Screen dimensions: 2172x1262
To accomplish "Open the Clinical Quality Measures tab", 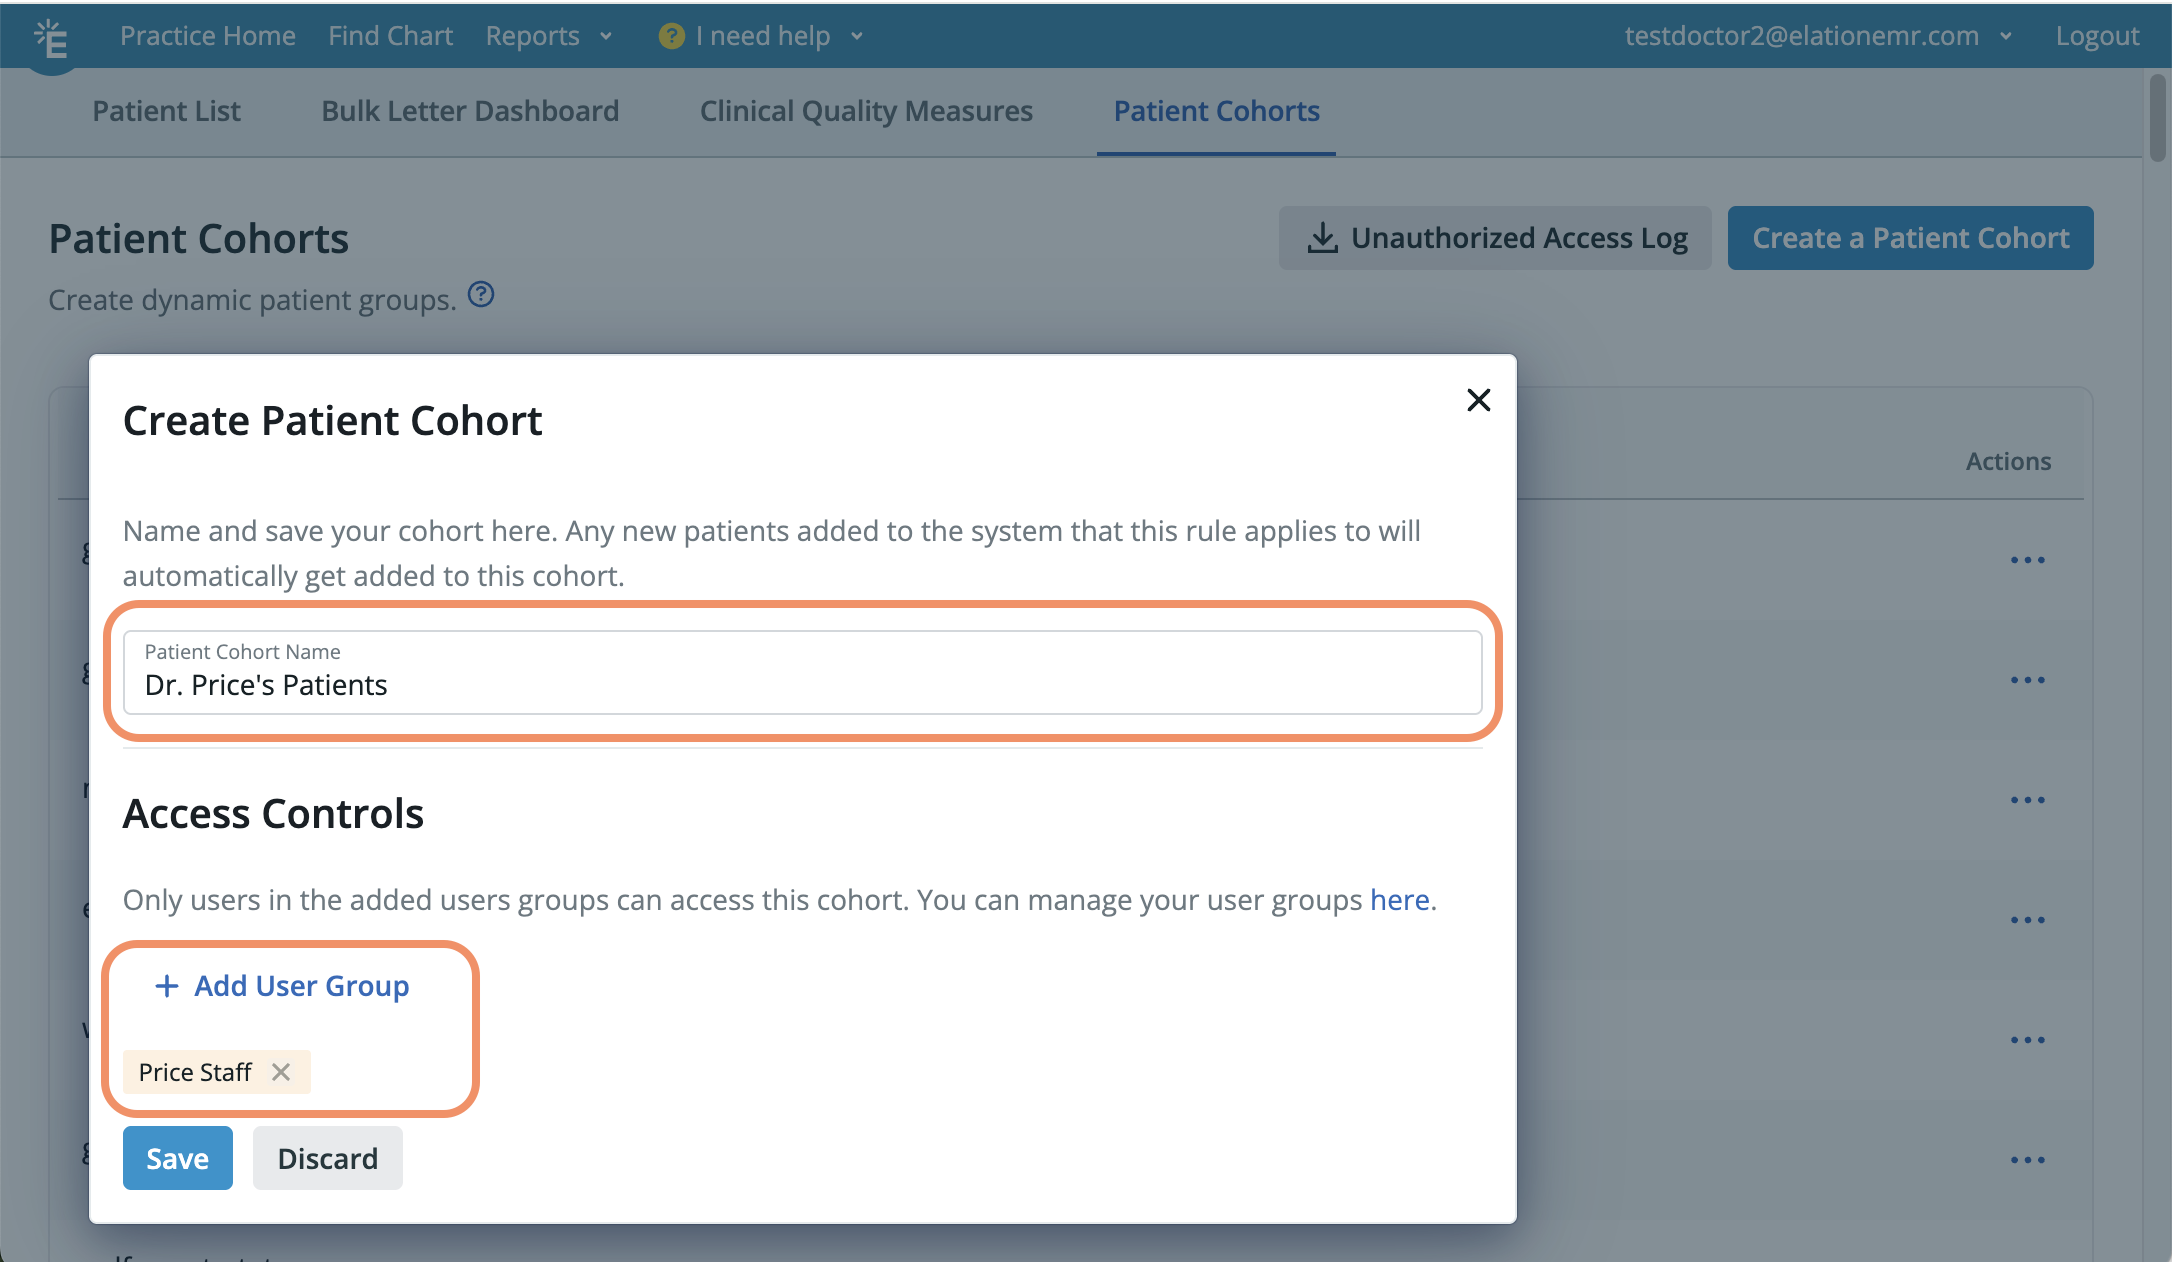I will 866,111.
